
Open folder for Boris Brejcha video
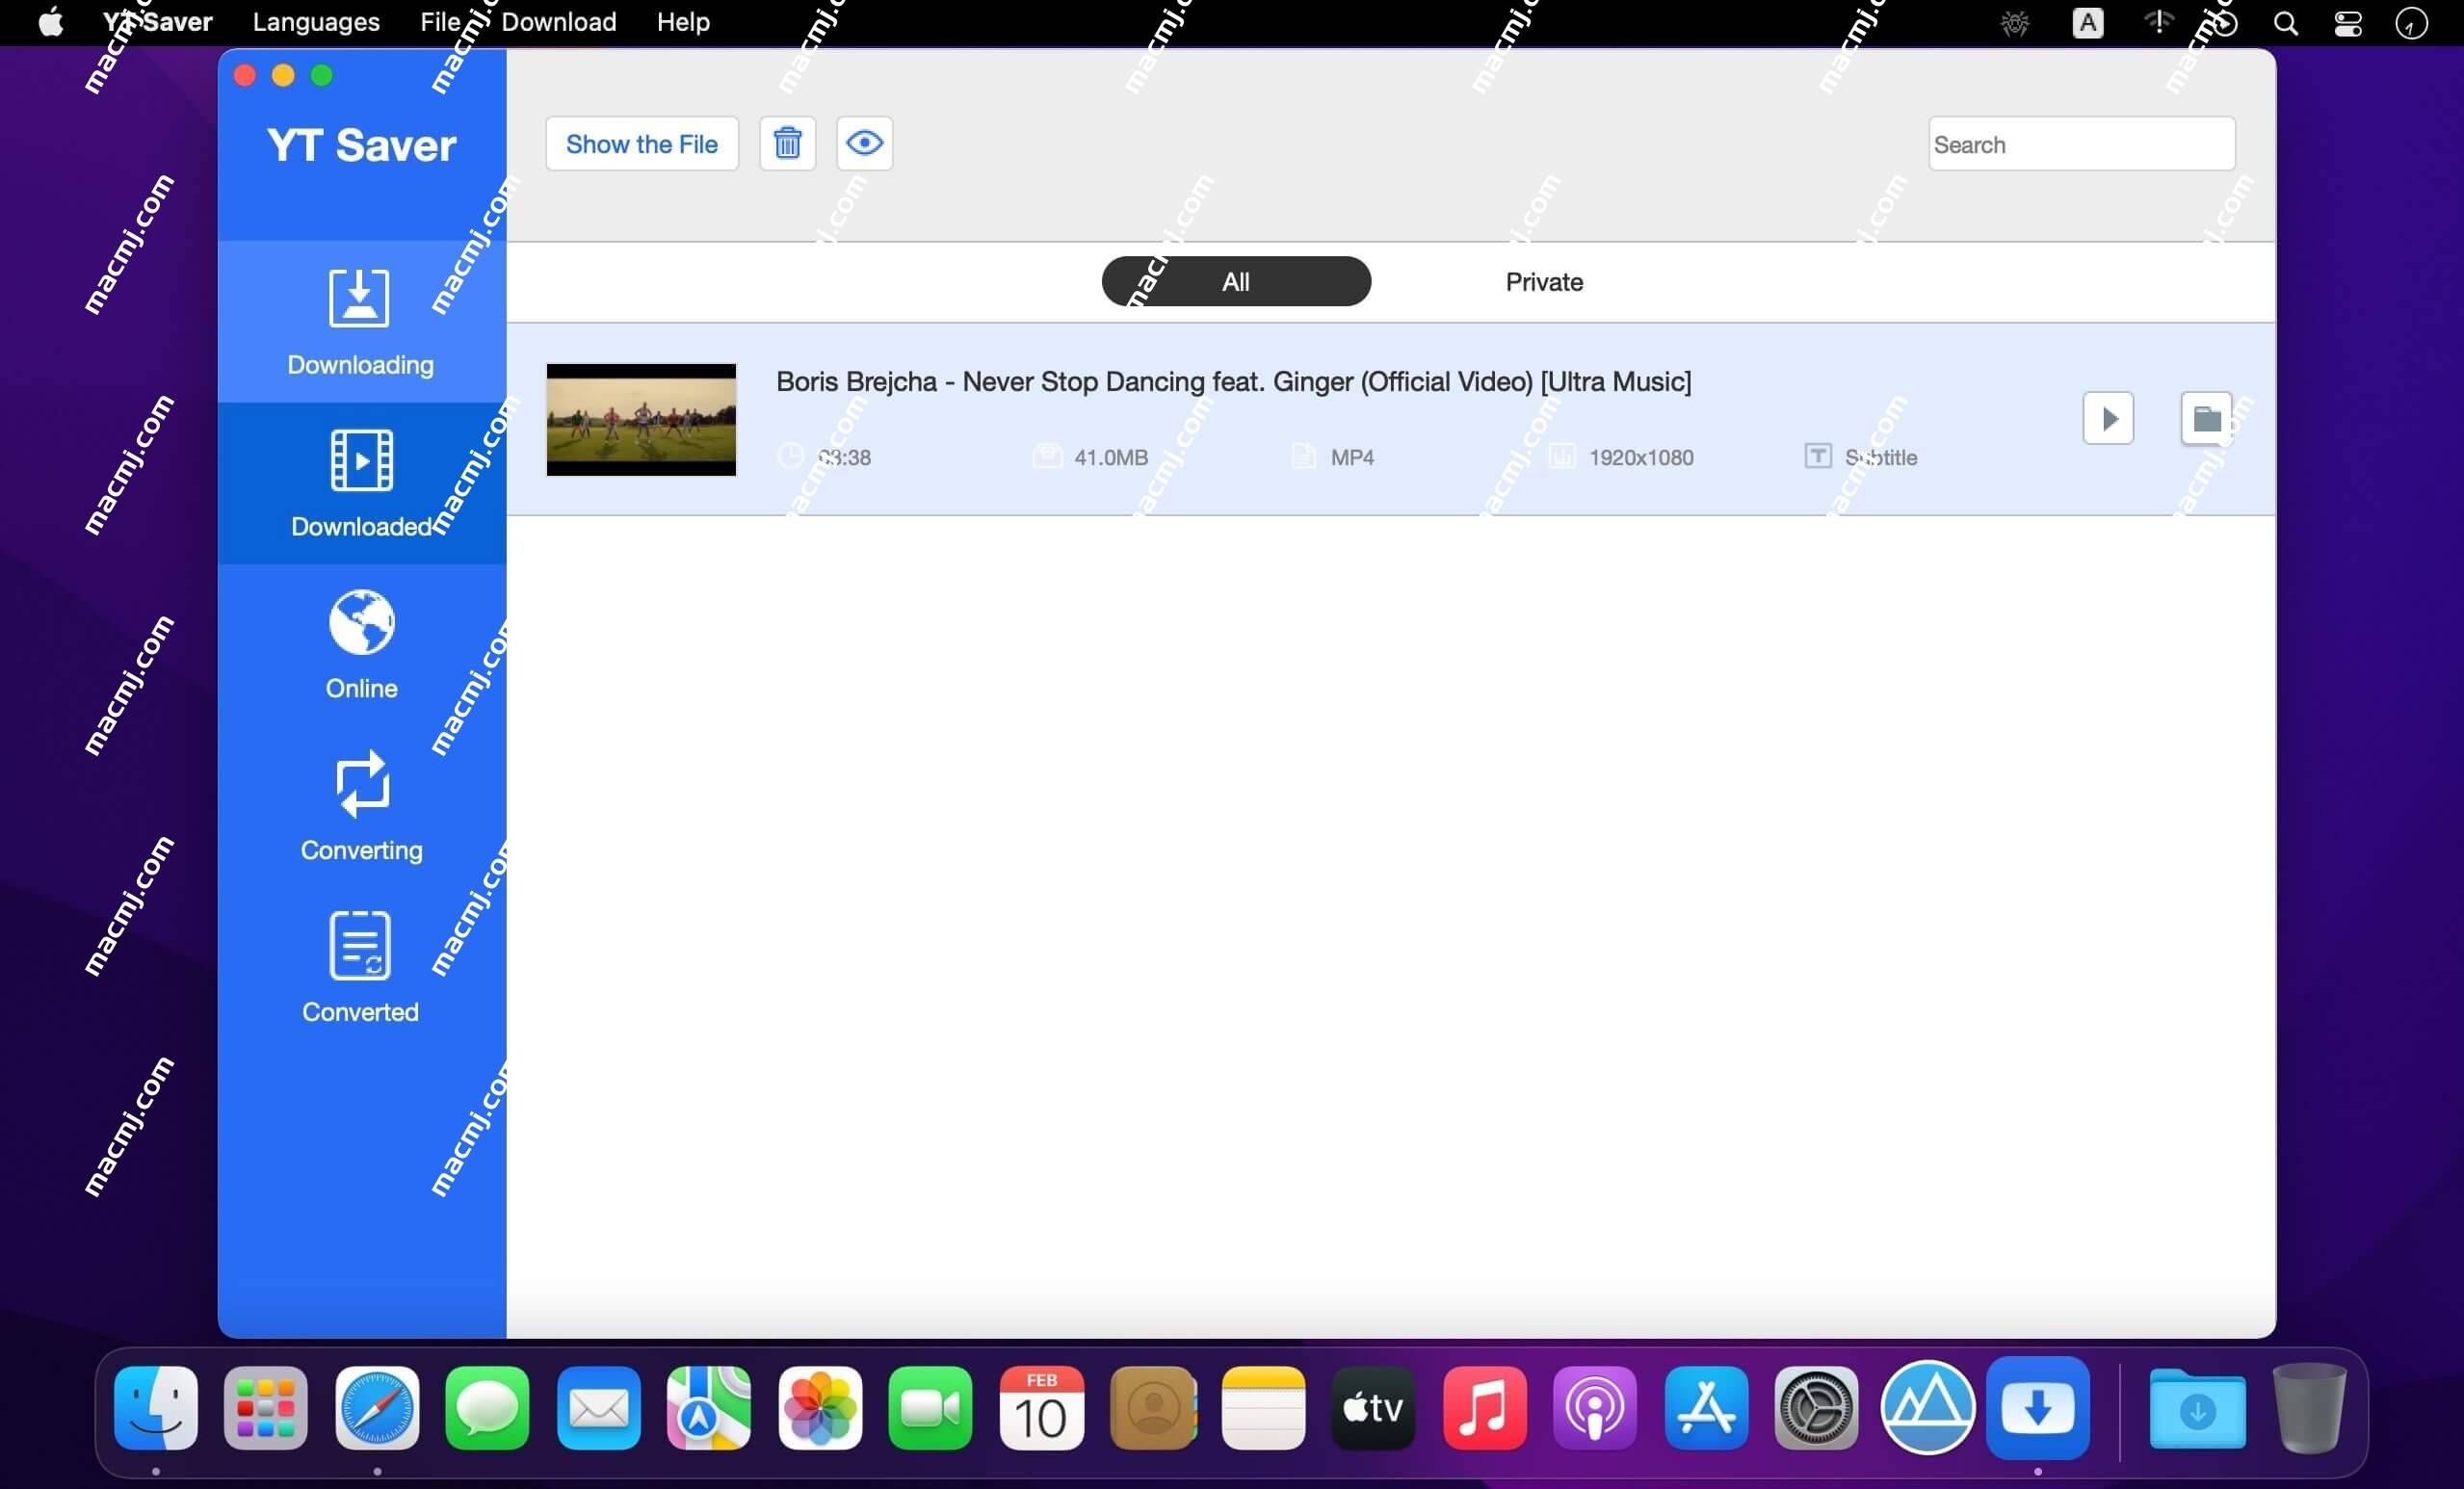click(x=2206, y=418)
